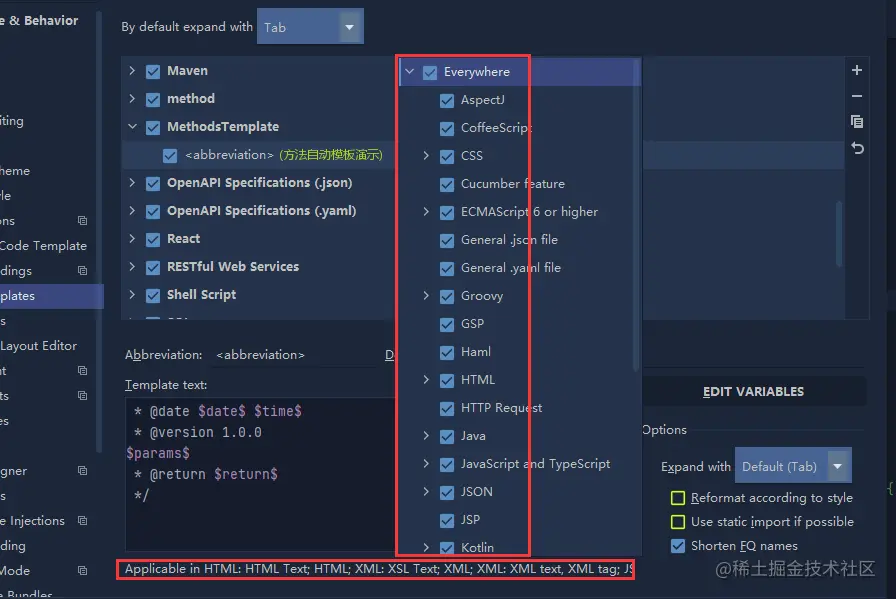Expand the Maven template group
Image resolution: width=896 pixels, height=599 pixels.
tap(132, 70)
